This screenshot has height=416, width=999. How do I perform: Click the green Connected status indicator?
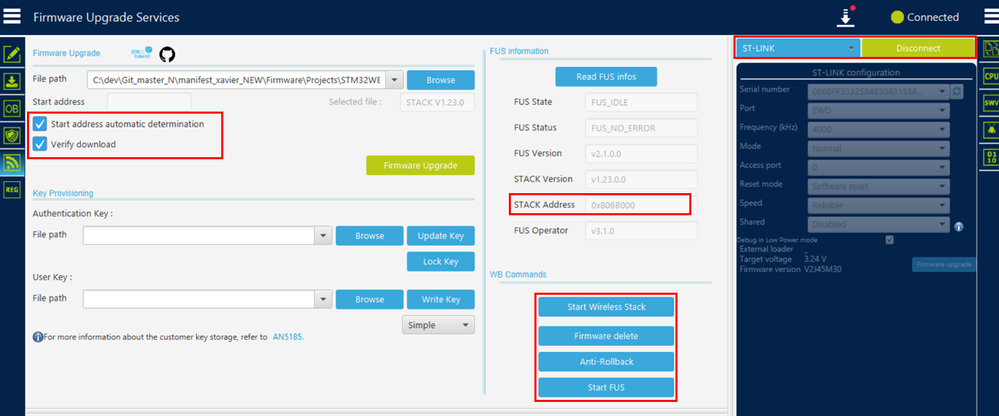click(x=897, y=17)
